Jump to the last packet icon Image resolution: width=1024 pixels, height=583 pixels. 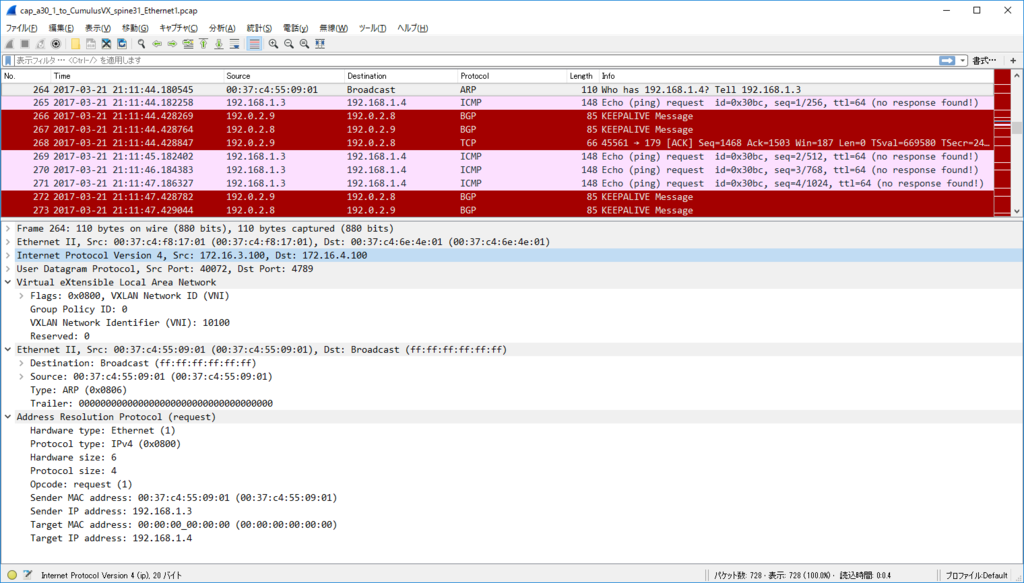point(219,44)
